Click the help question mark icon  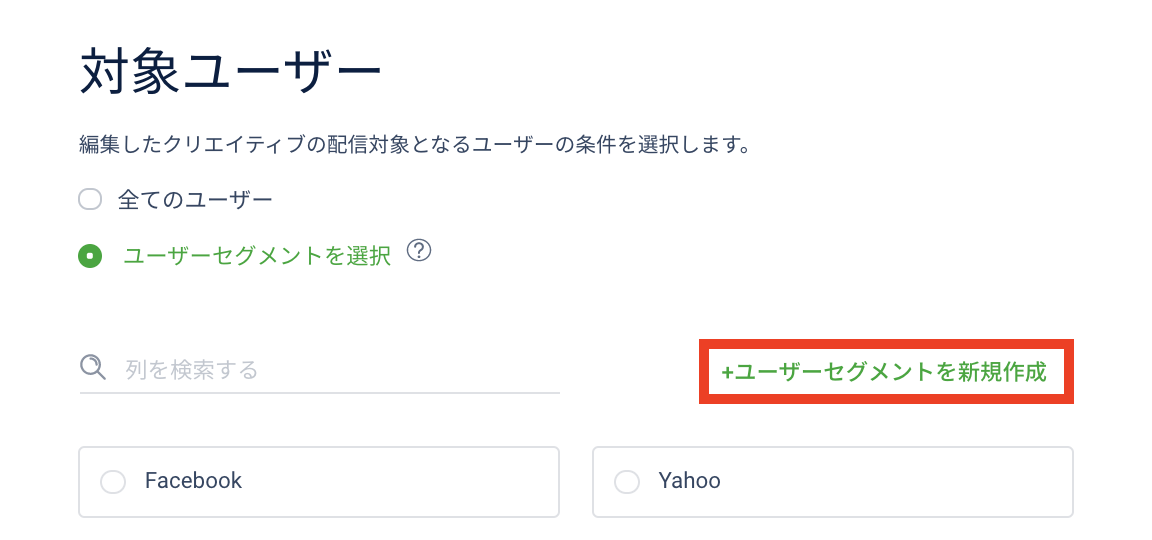pos(418,251)
